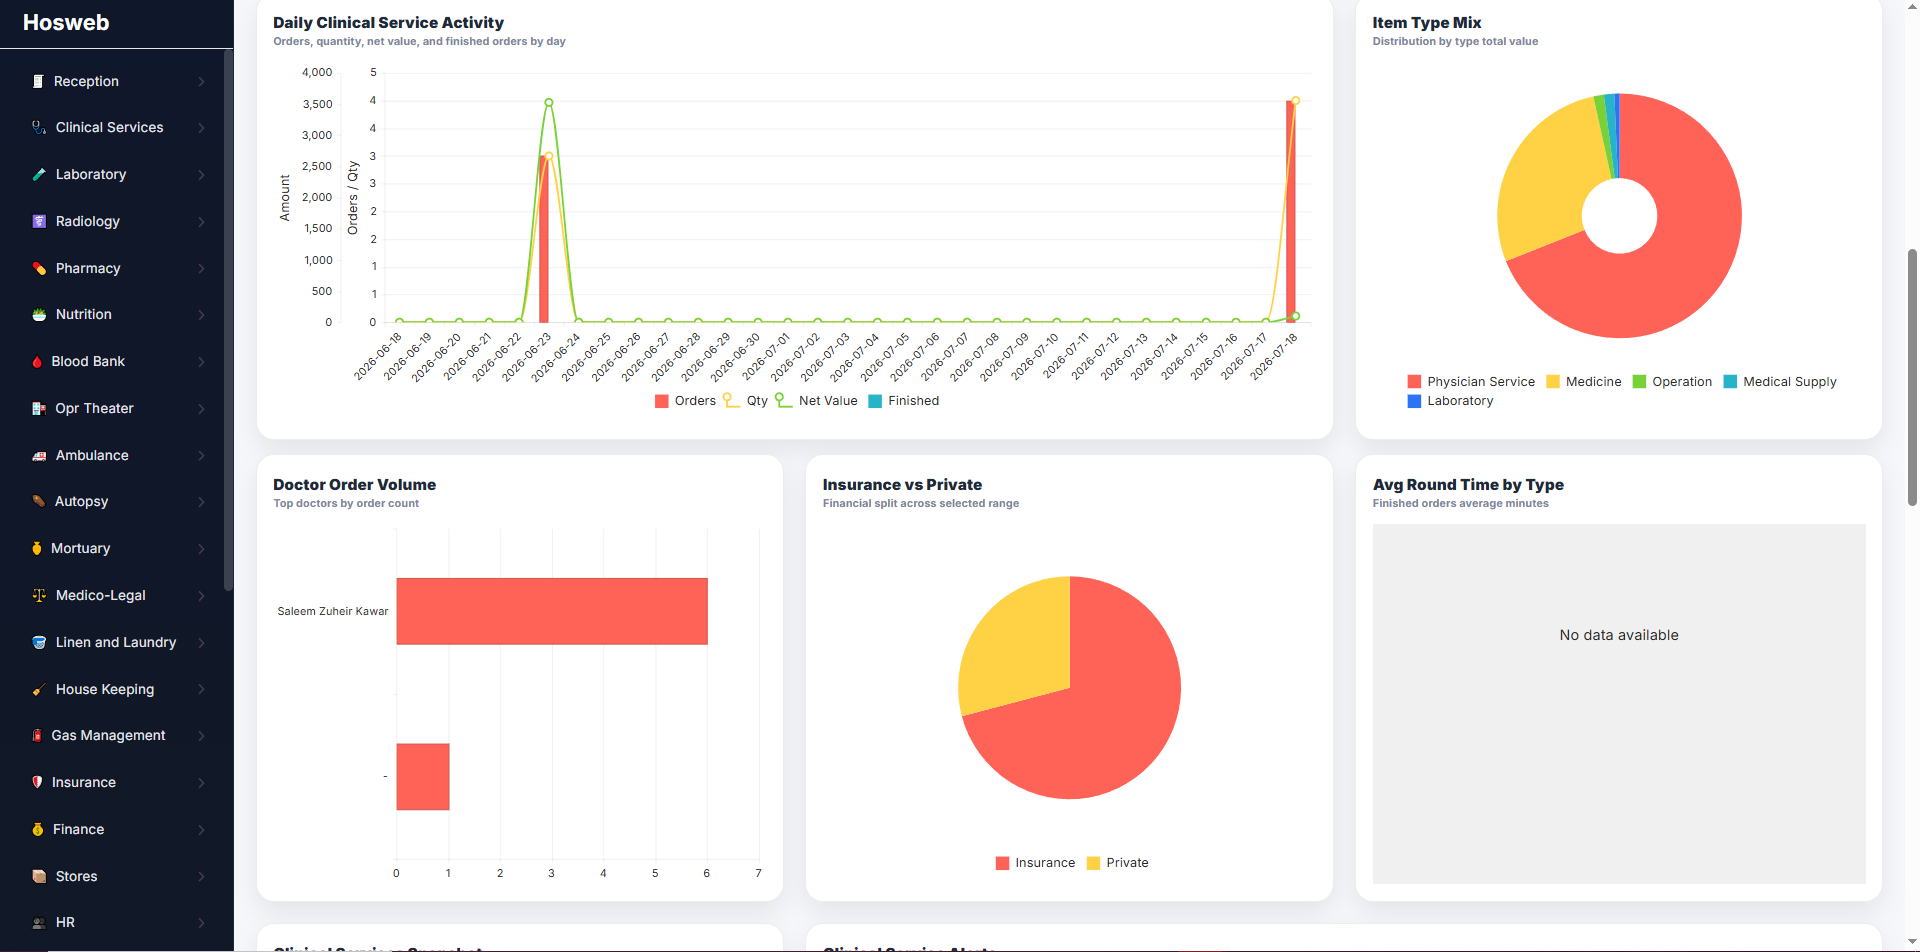Screen dimensions: 1920x952
Task: Toggle Physician Service in Item Type legend
Action: [1470, 382]
